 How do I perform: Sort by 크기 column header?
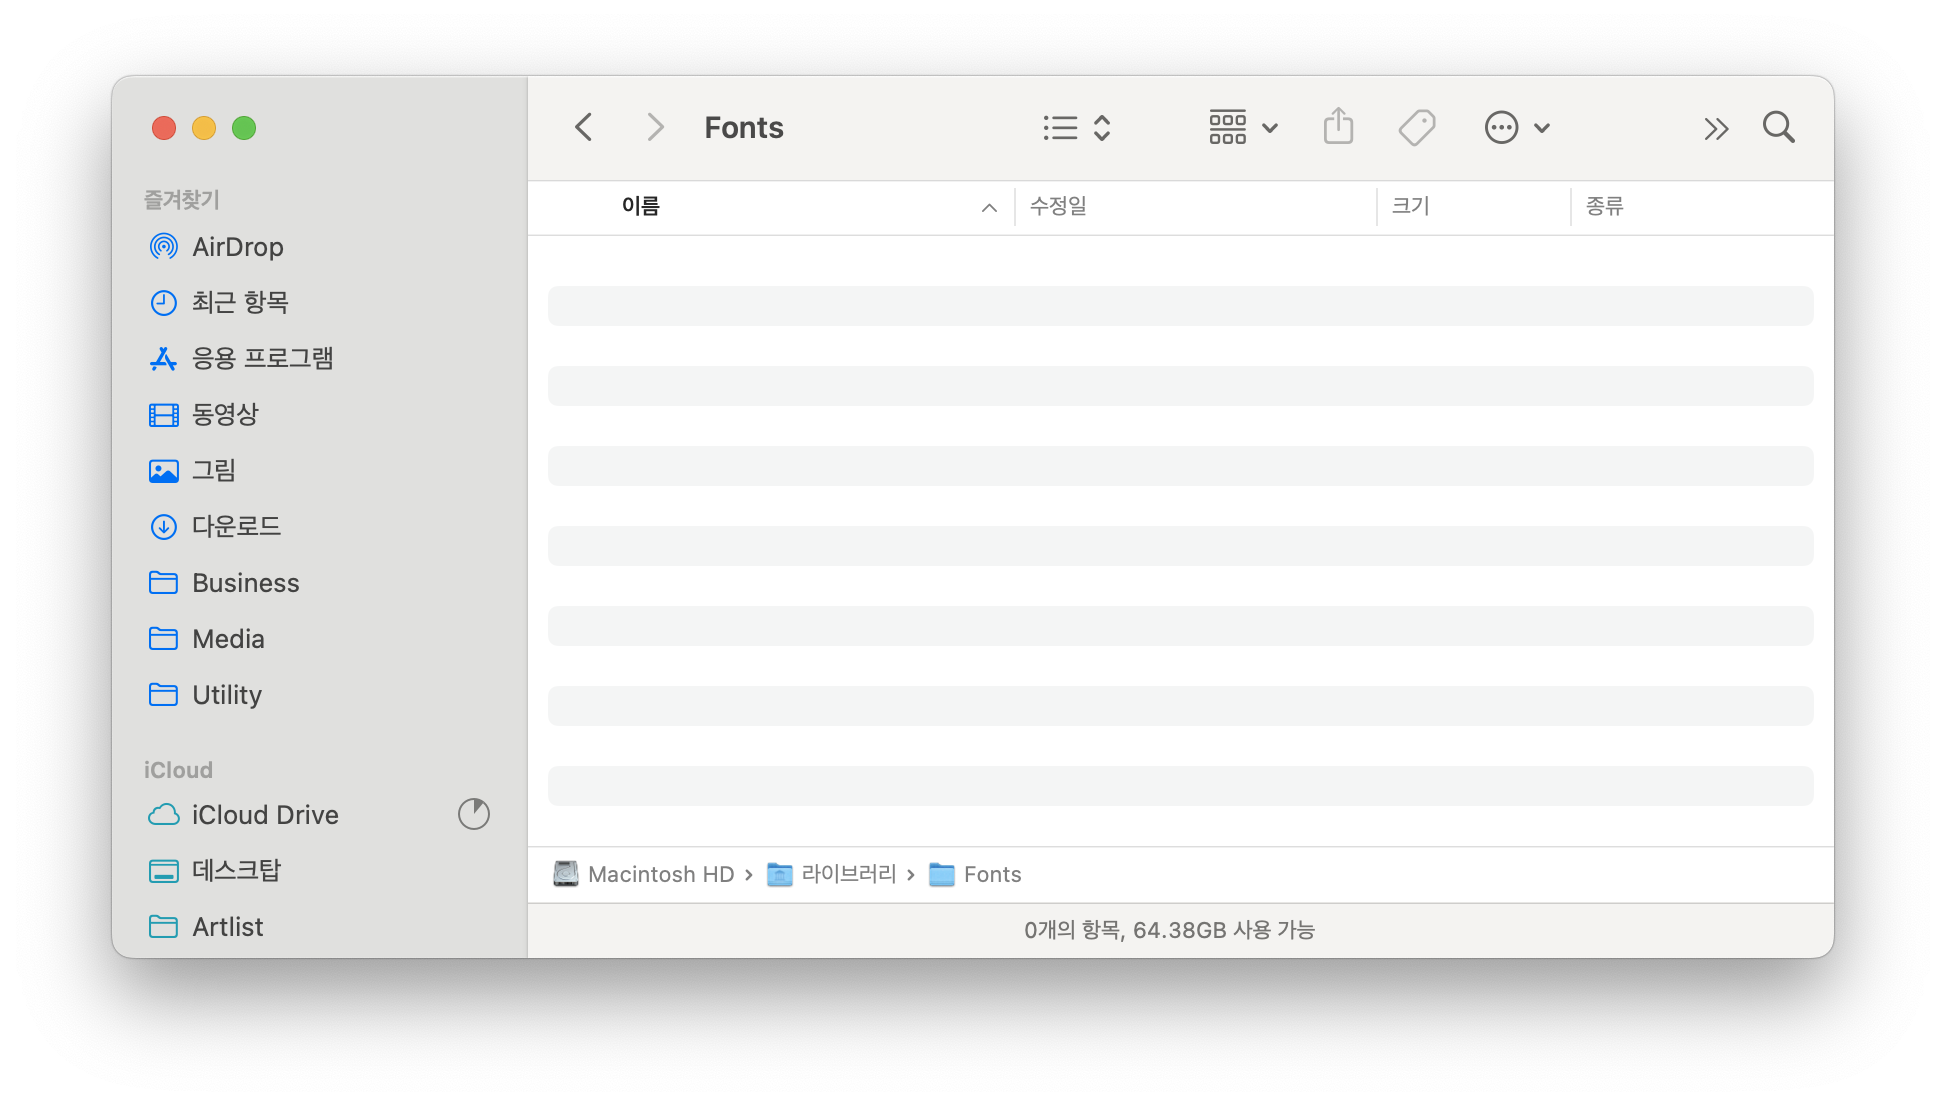coord(1410,206)
